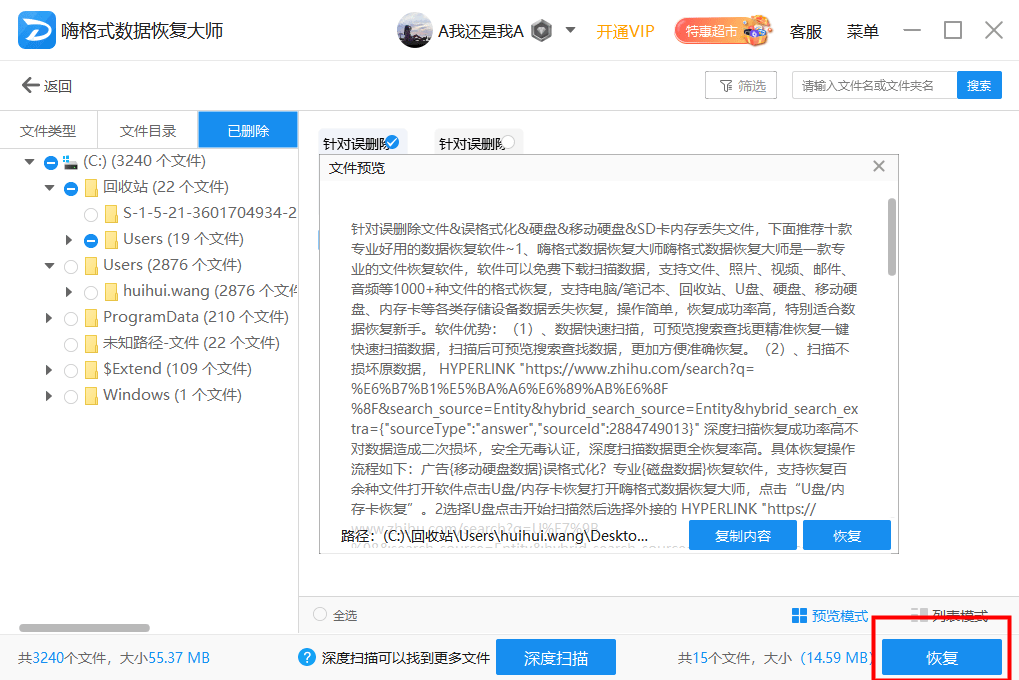Select the 已删除 tab
The width and height of the screenshot is (1019, 680).
pyautogui.click(x=248, y=131)
